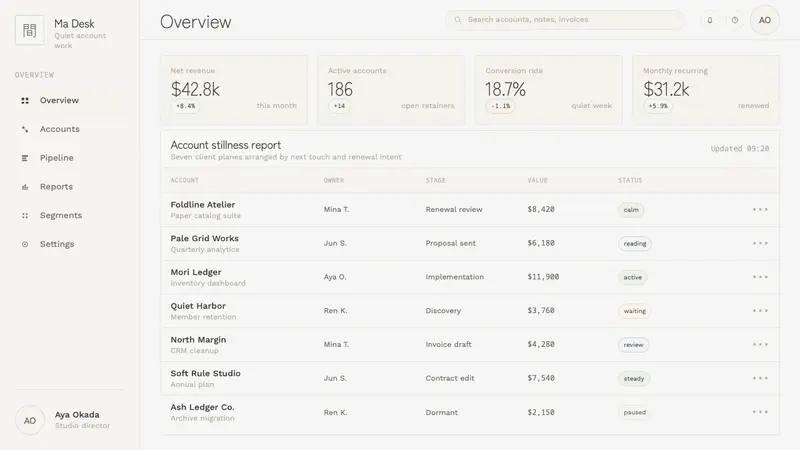
Task: Click the Net revenue card
Action: [x=234, y=90]
